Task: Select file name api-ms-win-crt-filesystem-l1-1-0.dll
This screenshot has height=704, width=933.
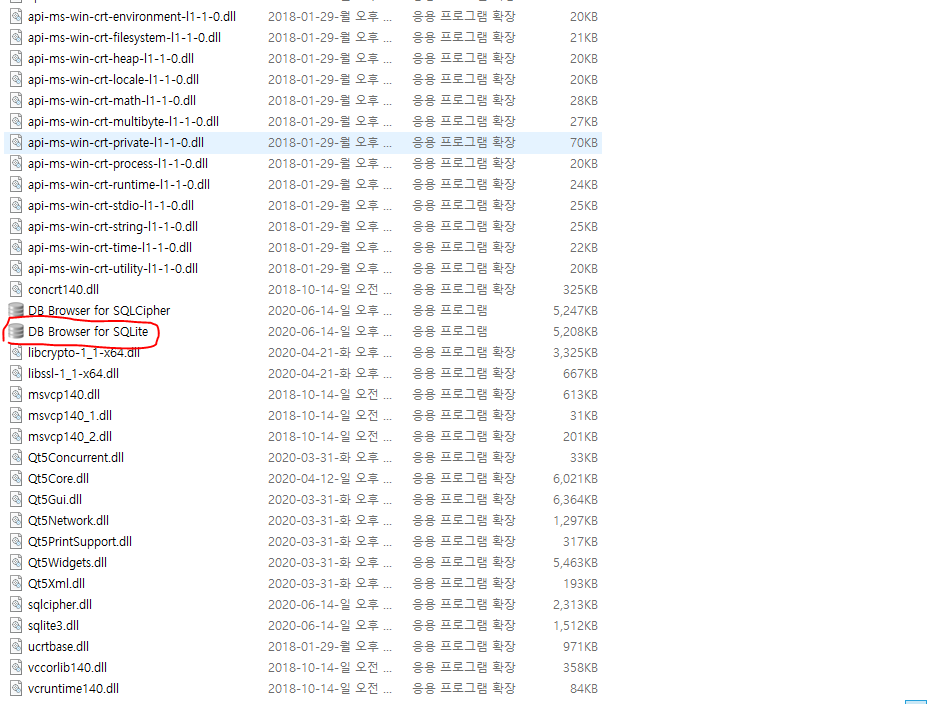Action: pos(124,37)
